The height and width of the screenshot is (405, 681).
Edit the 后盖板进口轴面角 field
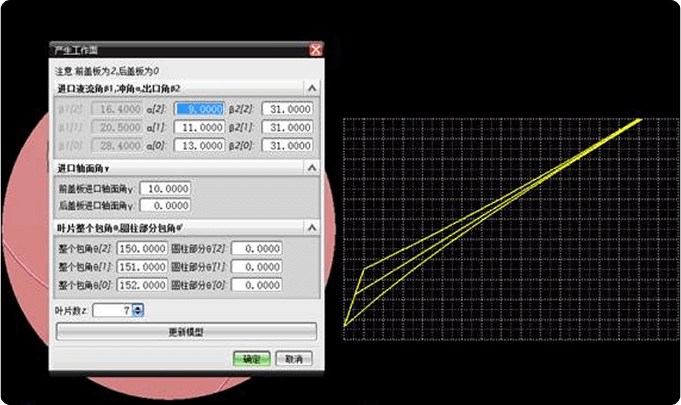(x=166, y=205)
